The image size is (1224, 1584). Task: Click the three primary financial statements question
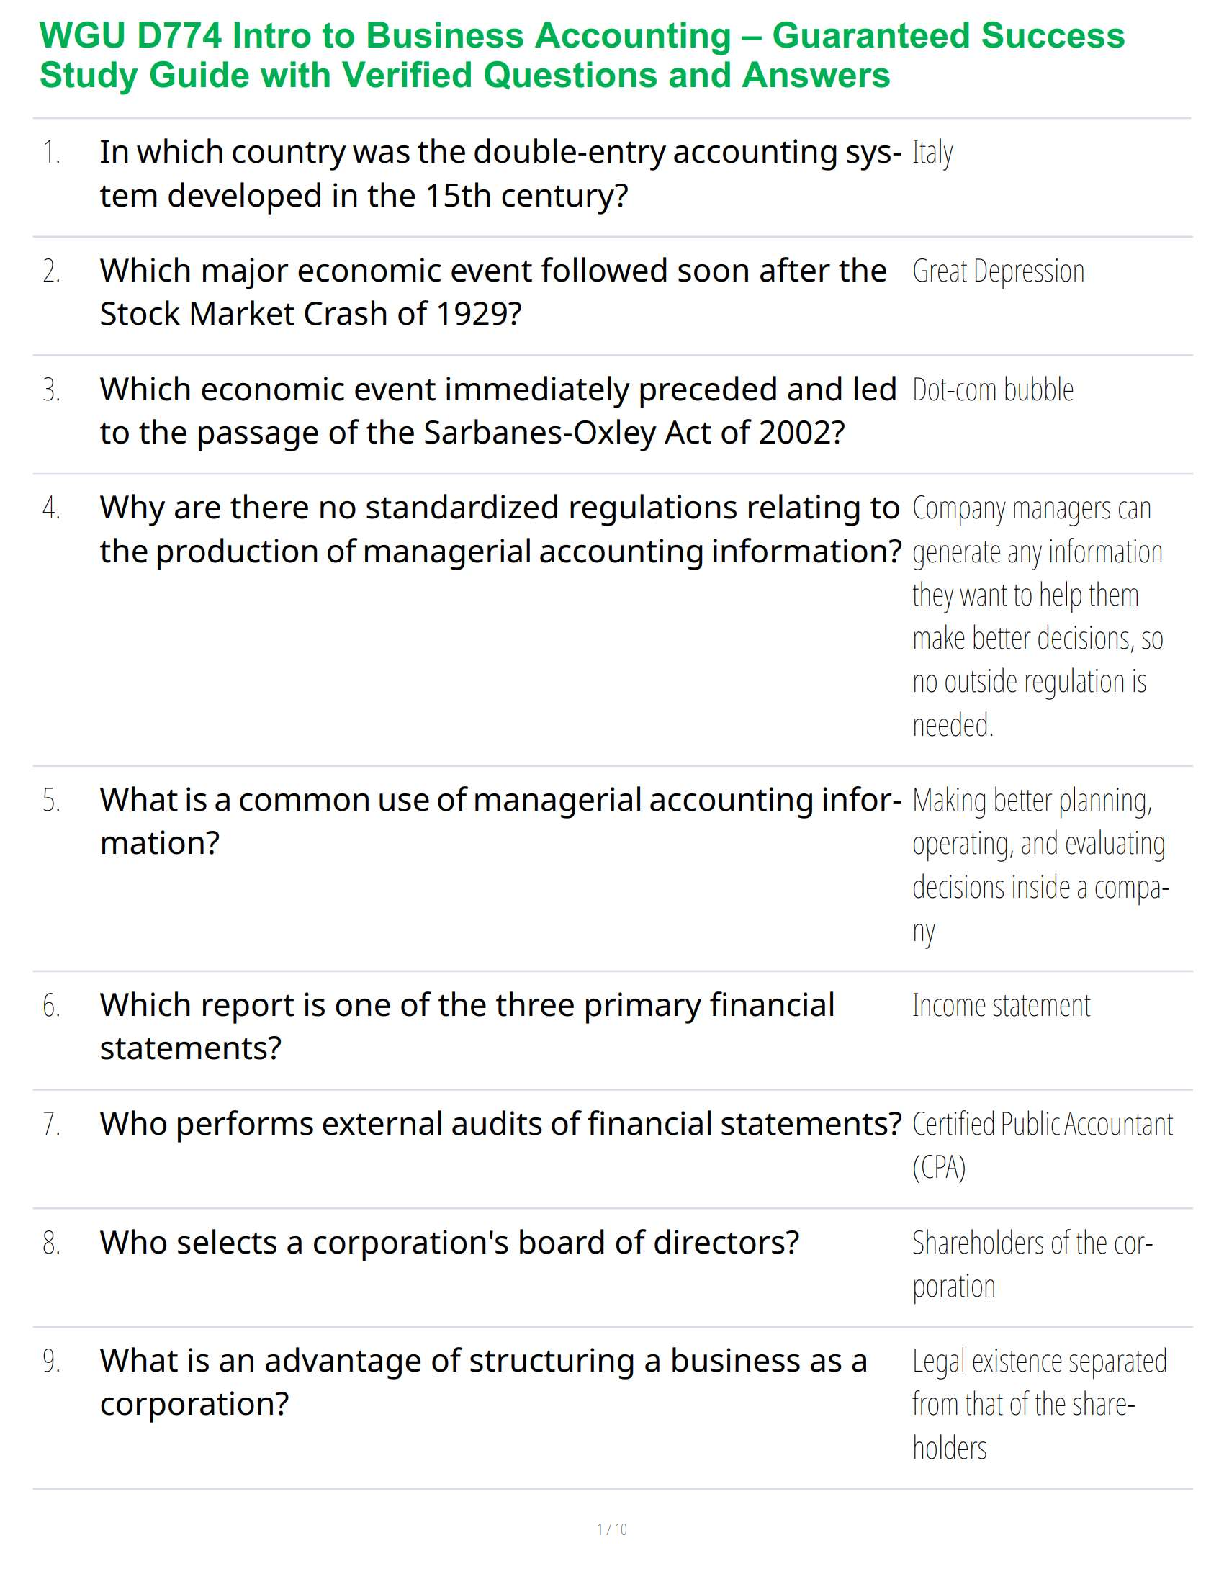pos(467,1026)
